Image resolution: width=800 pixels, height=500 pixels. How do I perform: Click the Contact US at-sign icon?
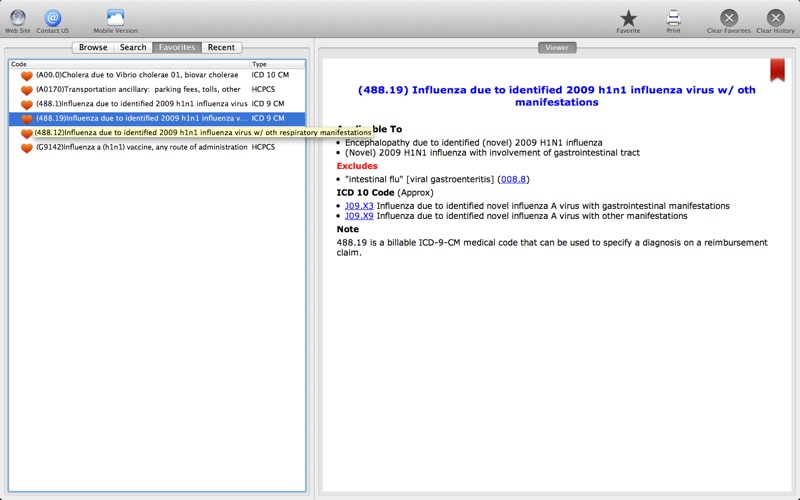coord(53,17)
